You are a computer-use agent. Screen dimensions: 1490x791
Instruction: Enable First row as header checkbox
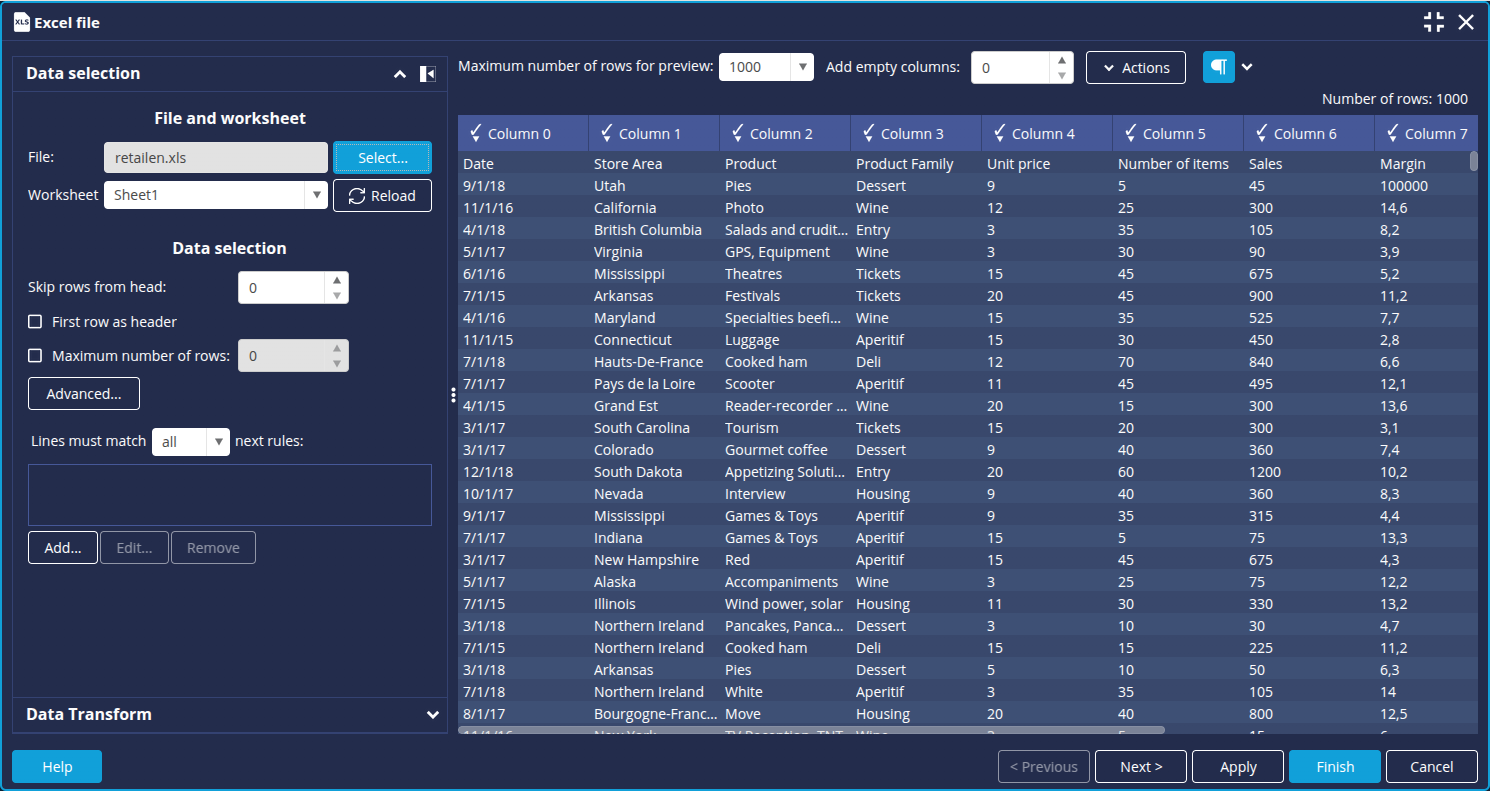[x=35, y=322]
